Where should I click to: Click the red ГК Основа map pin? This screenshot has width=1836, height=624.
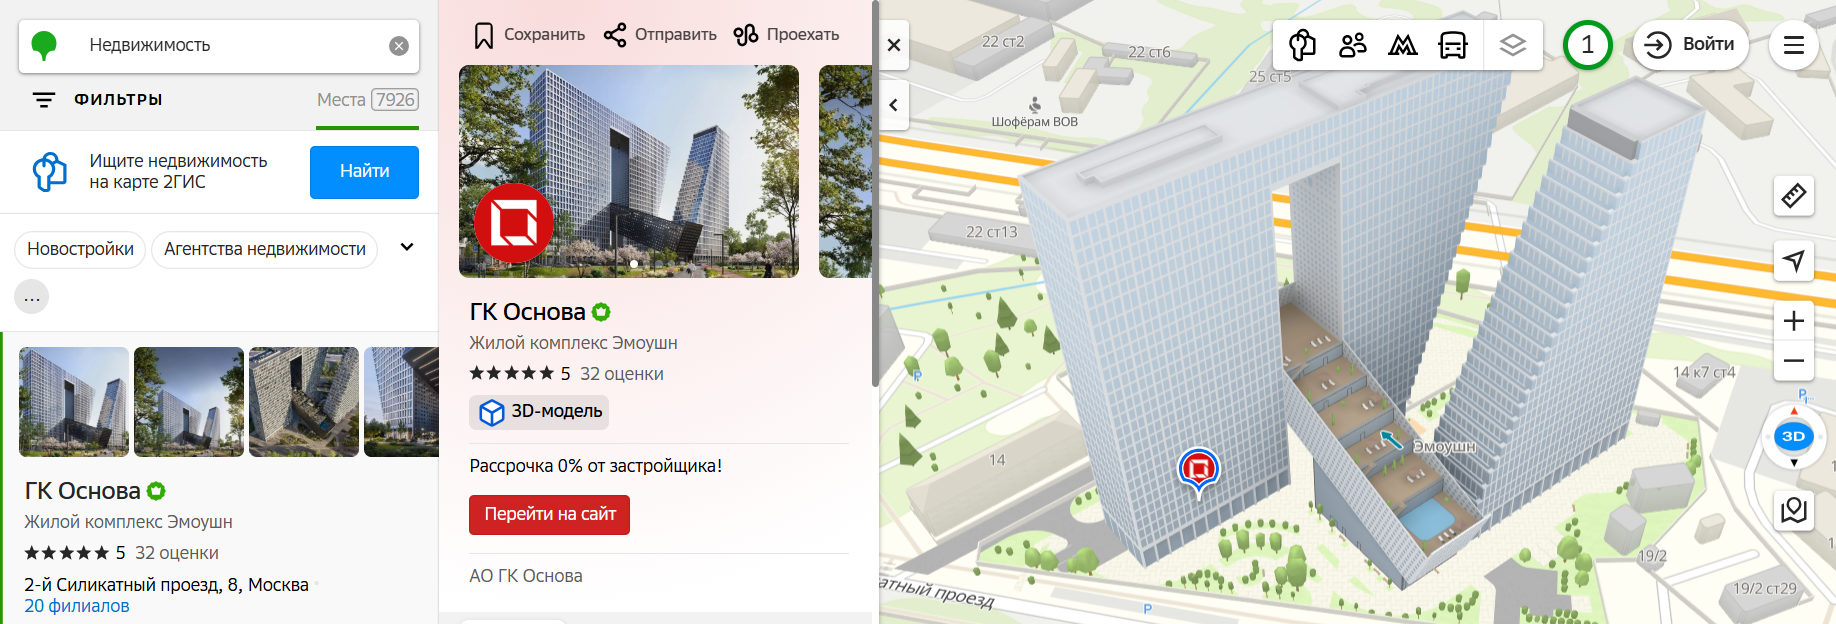1198,470
